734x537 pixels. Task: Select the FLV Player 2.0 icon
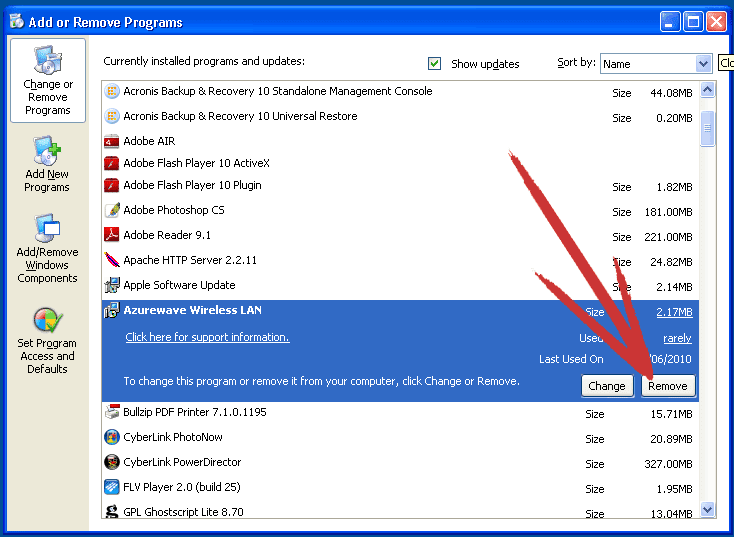point(111,487)
